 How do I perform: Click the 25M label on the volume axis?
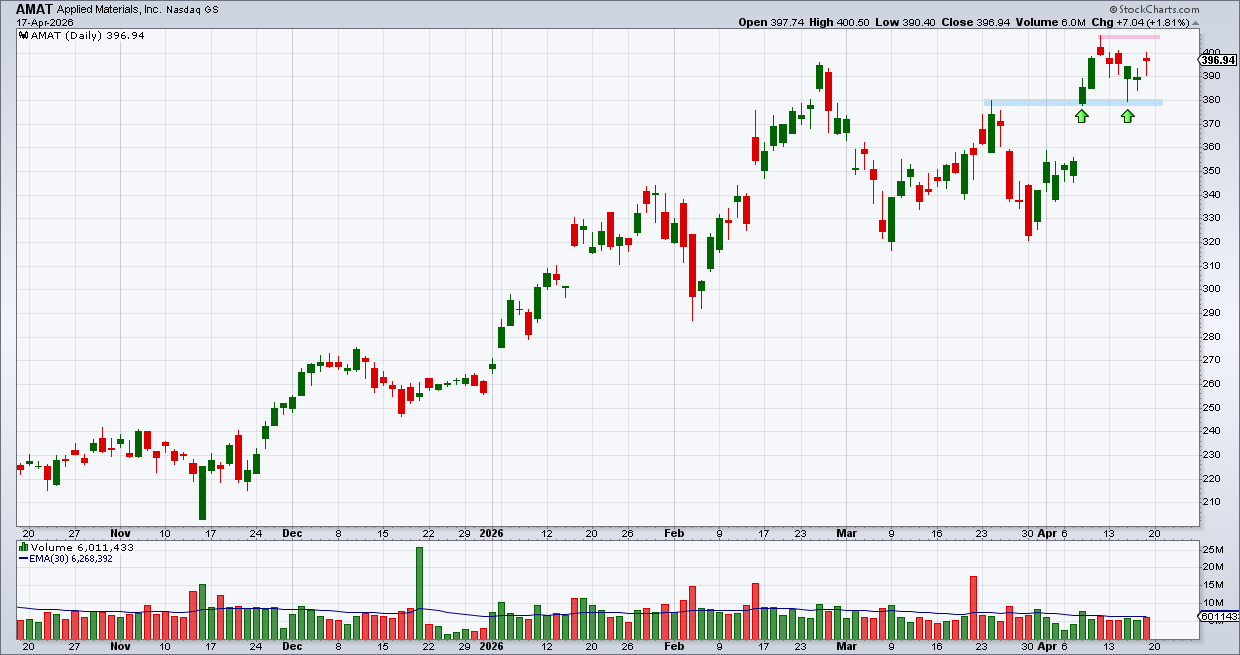click(1211, 549)
